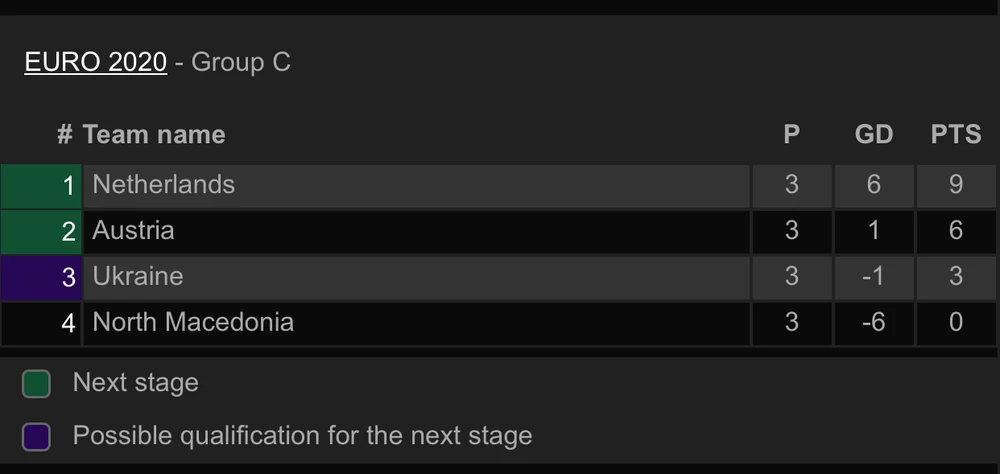Click the Netherlands team name
The image size is (1000, 474).
[x=164, y=185]
